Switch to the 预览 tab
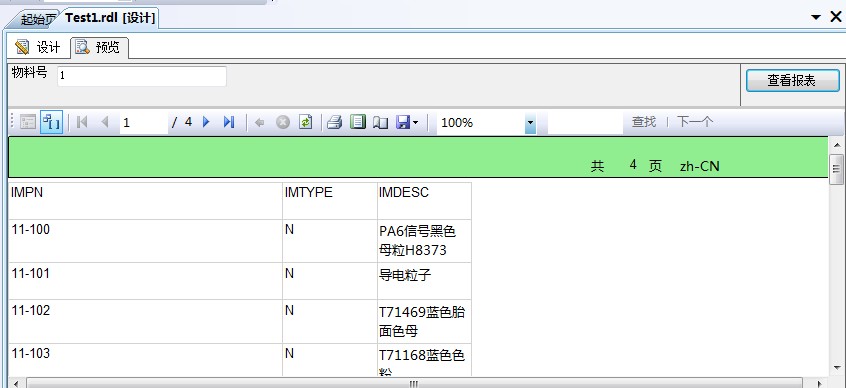This screenshot has height=388, width=846. coord(99,47)
